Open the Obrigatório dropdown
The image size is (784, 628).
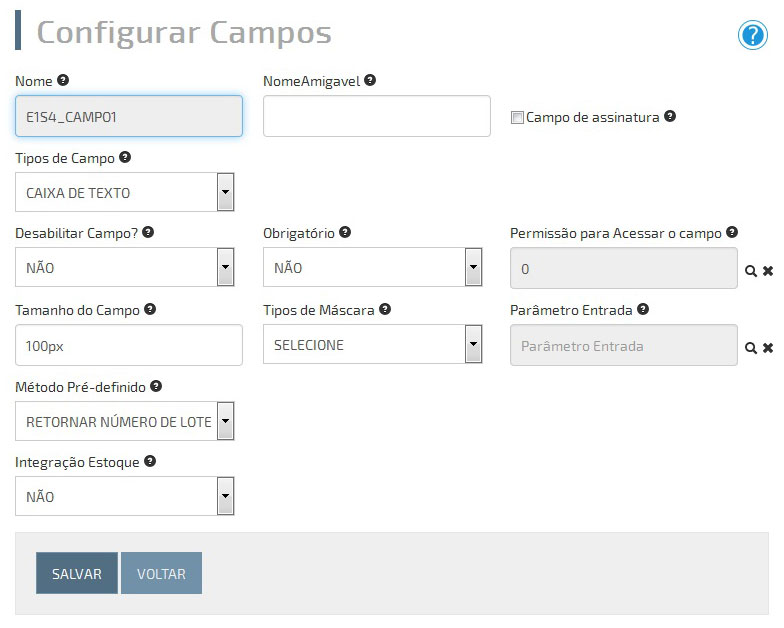click(x=372, y=267)
